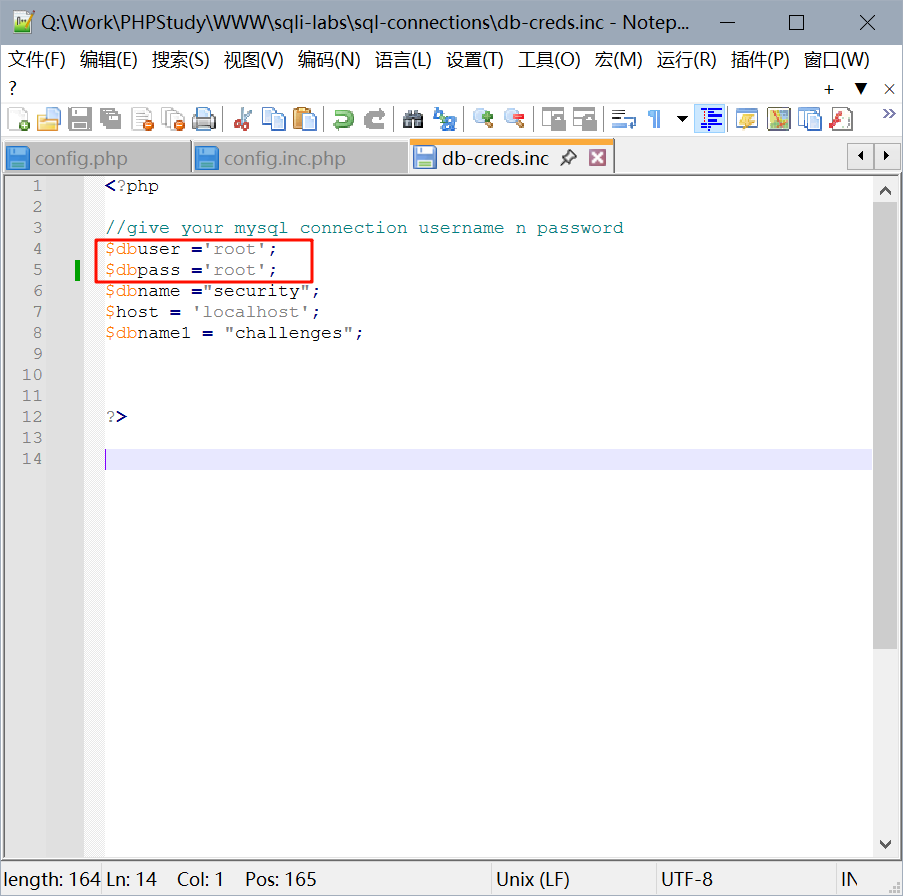
Task: Click the Print toolbar icon
Action: point(204,120)
